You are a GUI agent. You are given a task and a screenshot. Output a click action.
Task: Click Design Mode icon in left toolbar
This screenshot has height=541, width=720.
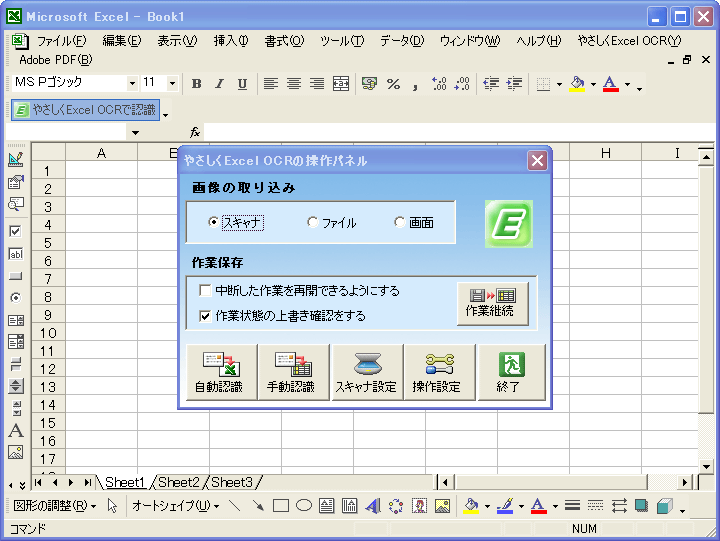[x=16, y=159]
